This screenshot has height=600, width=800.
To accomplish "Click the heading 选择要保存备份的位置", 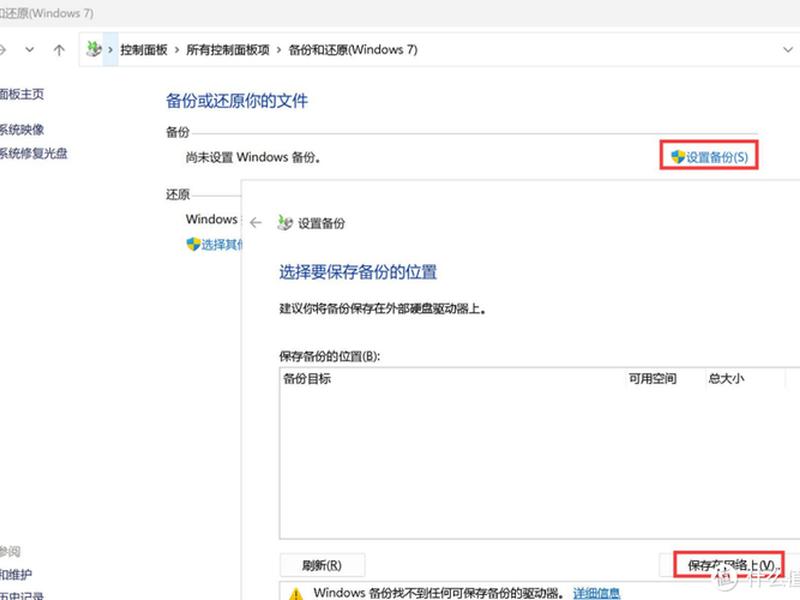I will coord(358,272).
